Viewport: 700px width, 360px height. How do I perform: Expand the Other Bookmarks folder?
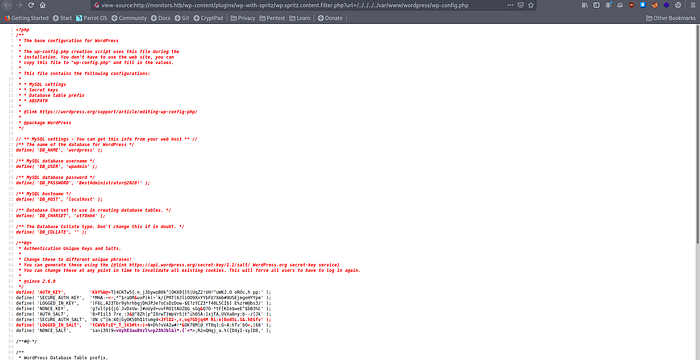point(671,18)
